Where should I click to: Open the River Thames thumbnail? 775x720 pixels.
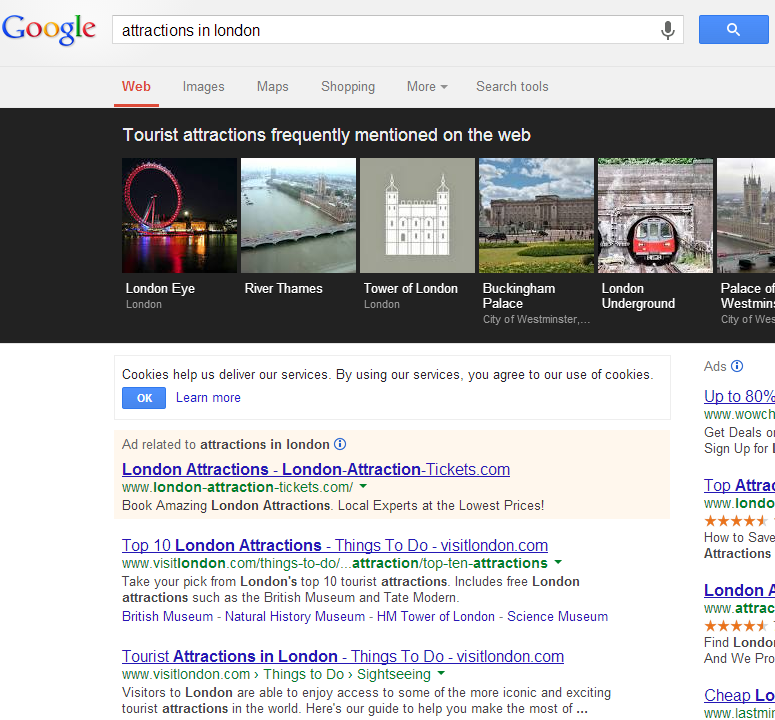coord(299,215)
